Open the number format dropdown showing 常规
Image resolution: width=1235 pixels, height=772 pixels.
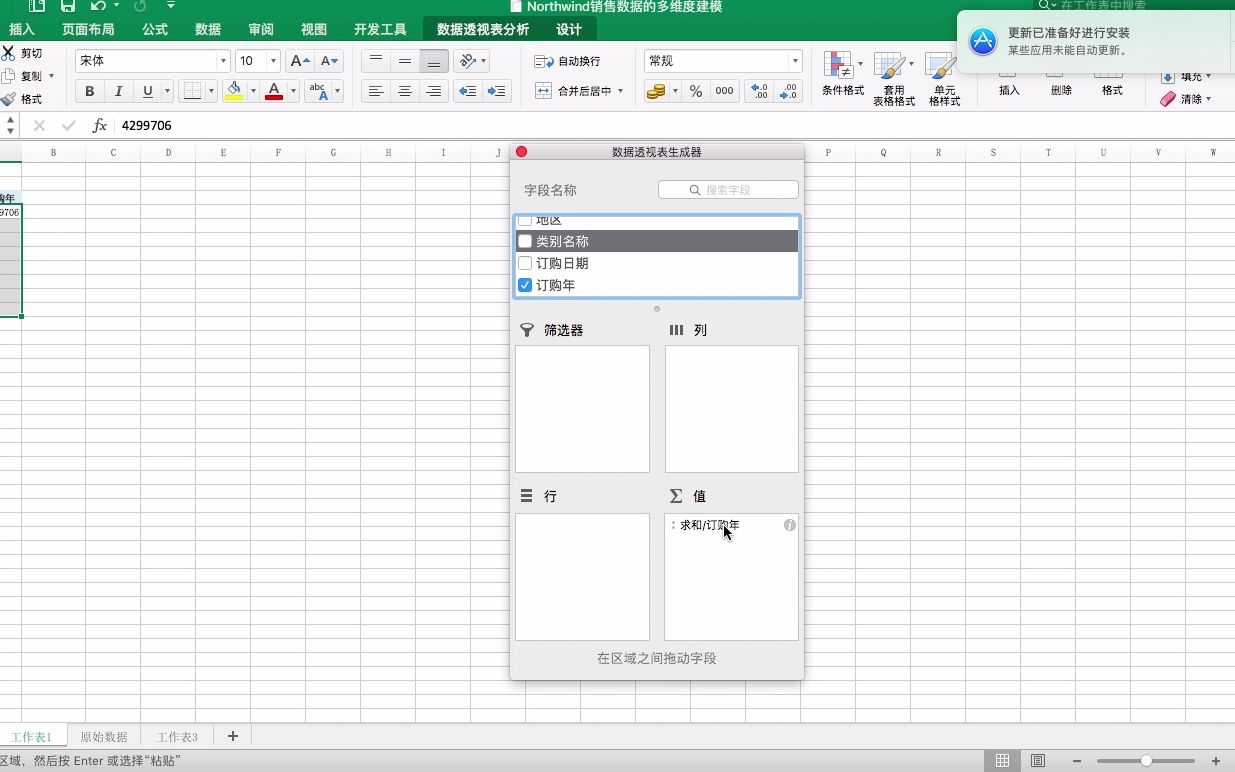click(x=794, y=60)
